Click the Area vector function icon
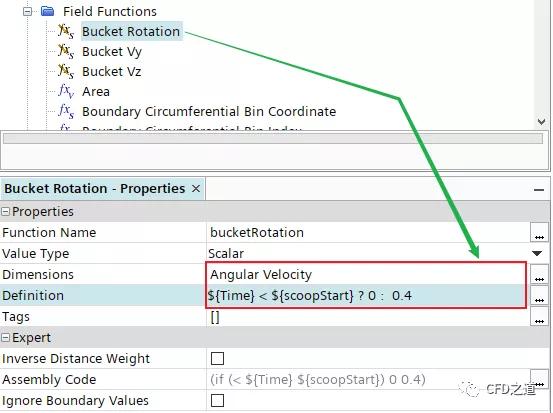 pos(66,91)
